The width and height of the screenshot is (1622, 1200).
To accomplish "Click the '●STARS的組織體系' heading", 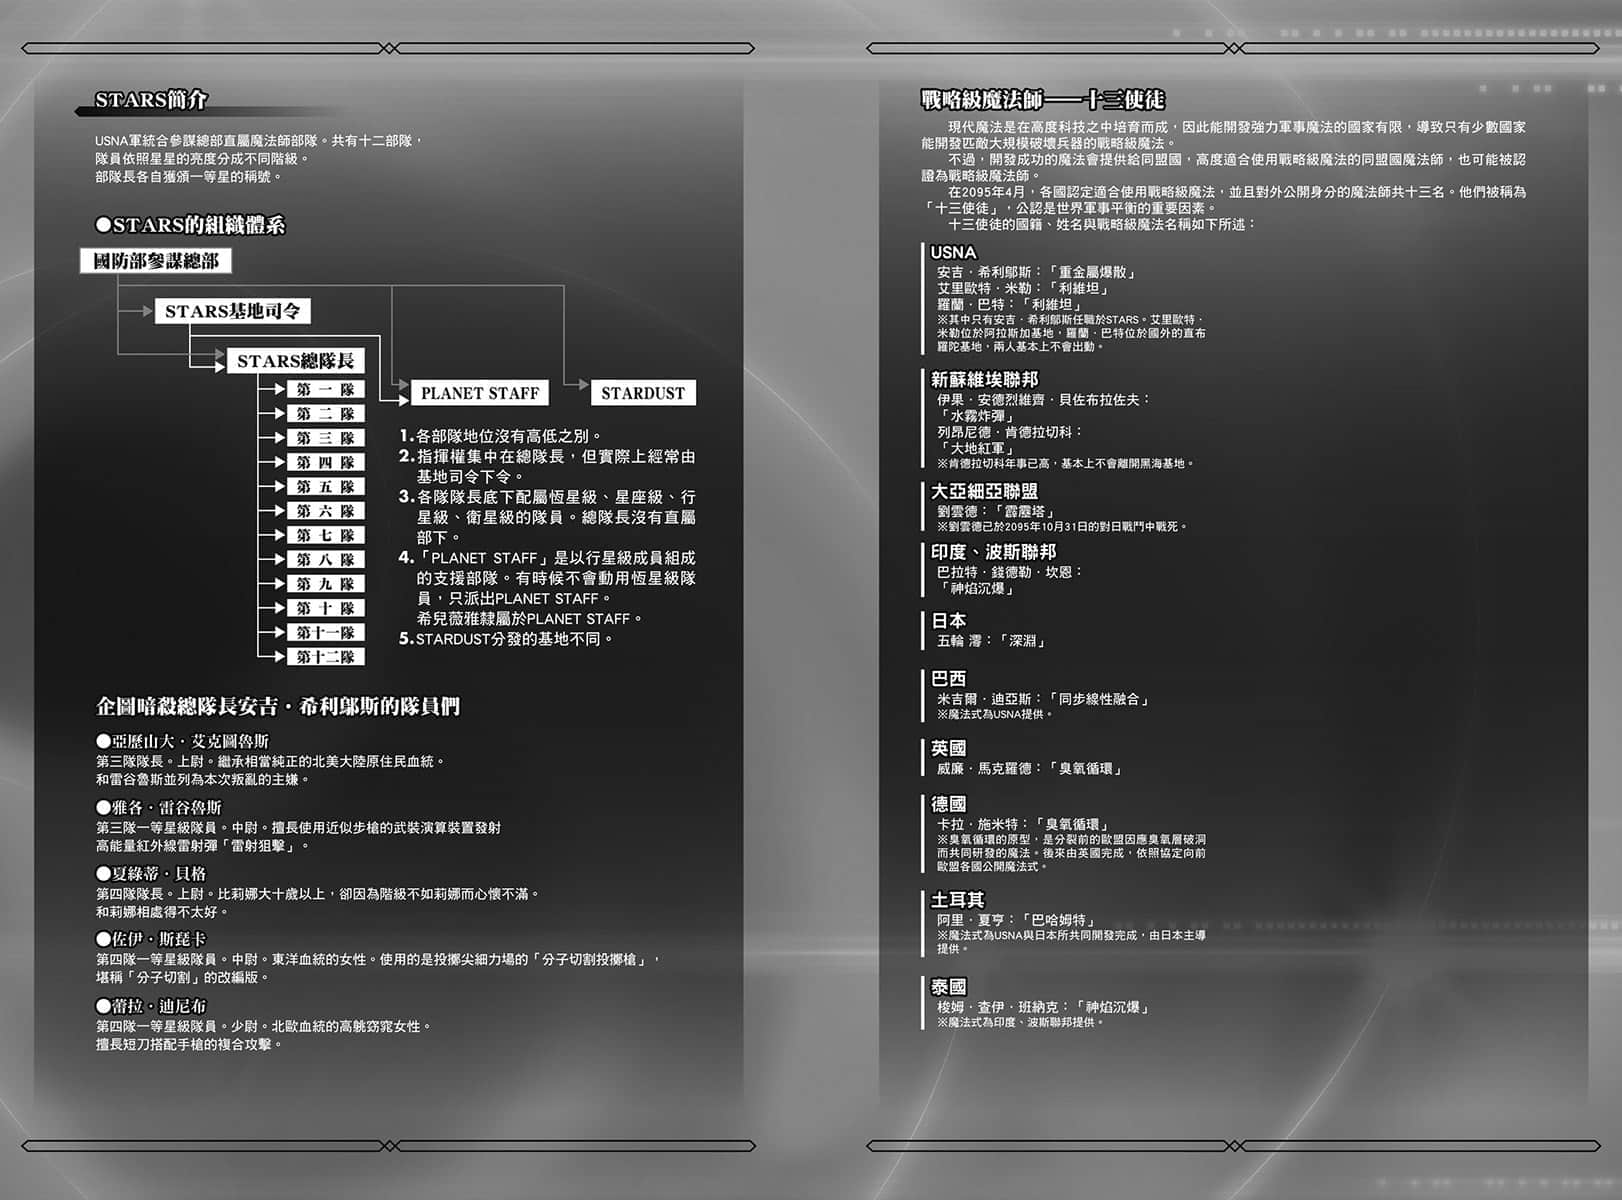I will (x=190, y=225).
